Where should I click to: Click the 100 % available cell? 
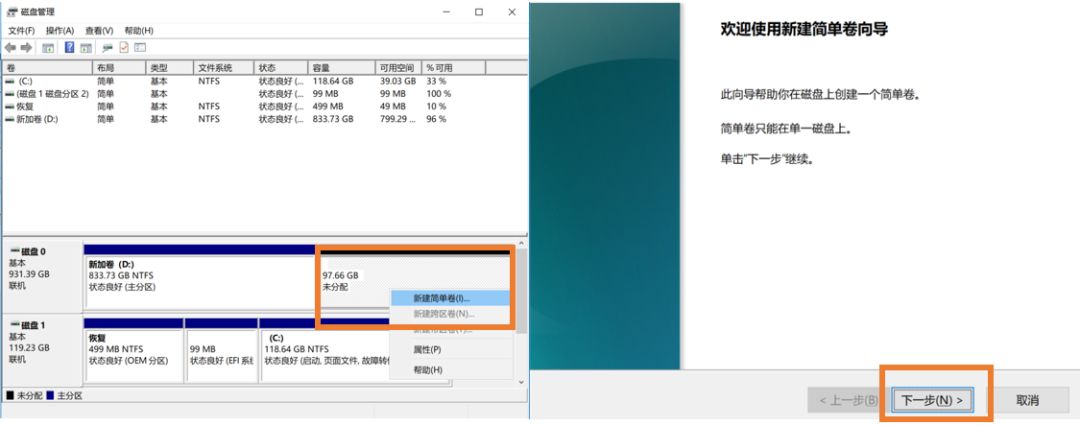[439, 94]
